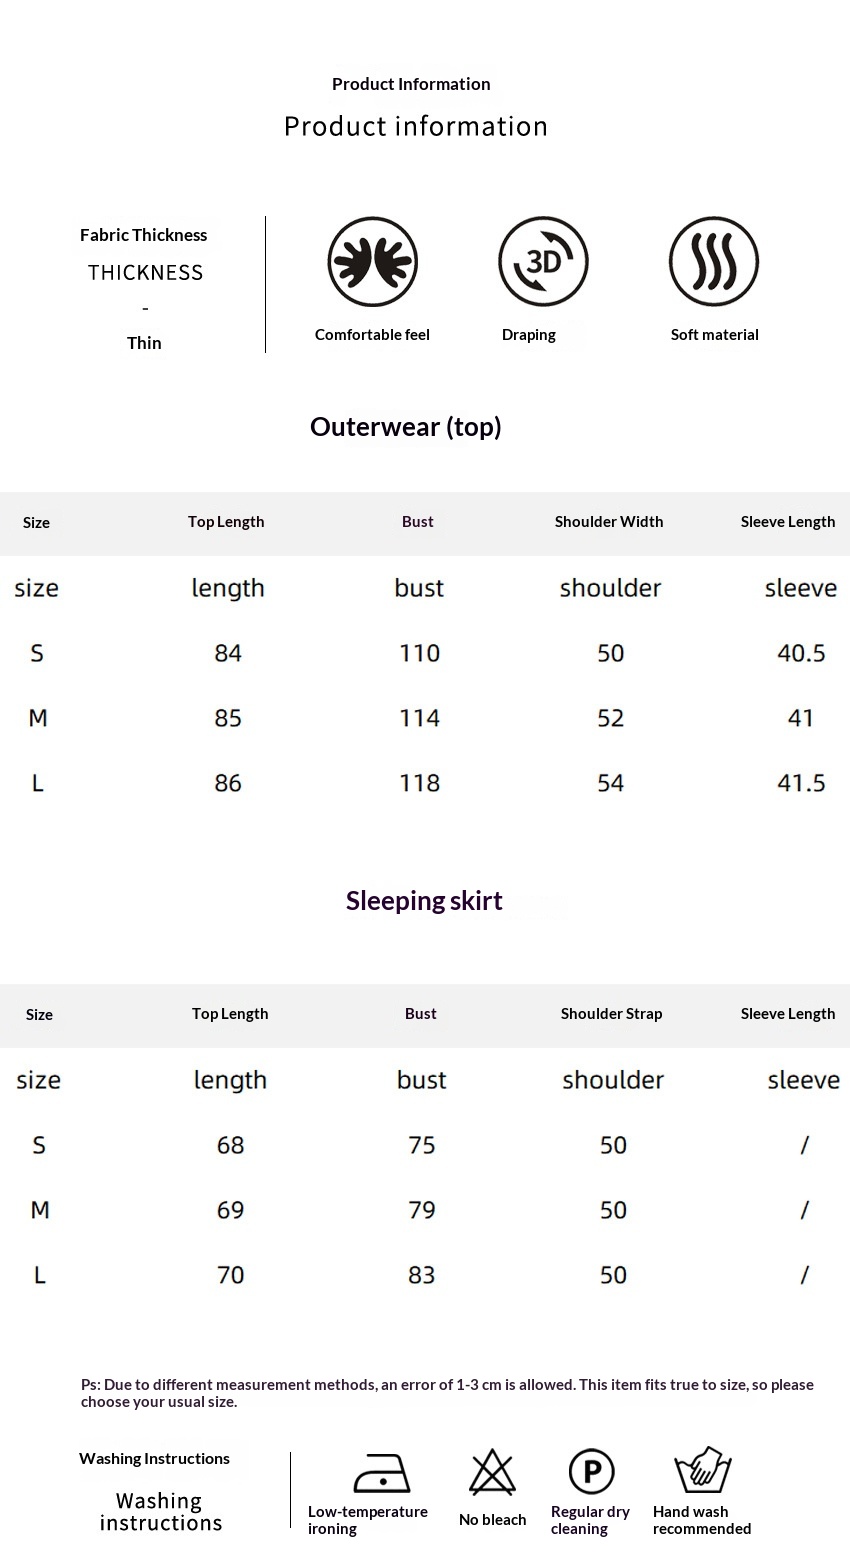Click outerwear size L sleeve value 41.5
Image resolution: width=850 pixels, height=1568 pixels.
coord(801,783)
